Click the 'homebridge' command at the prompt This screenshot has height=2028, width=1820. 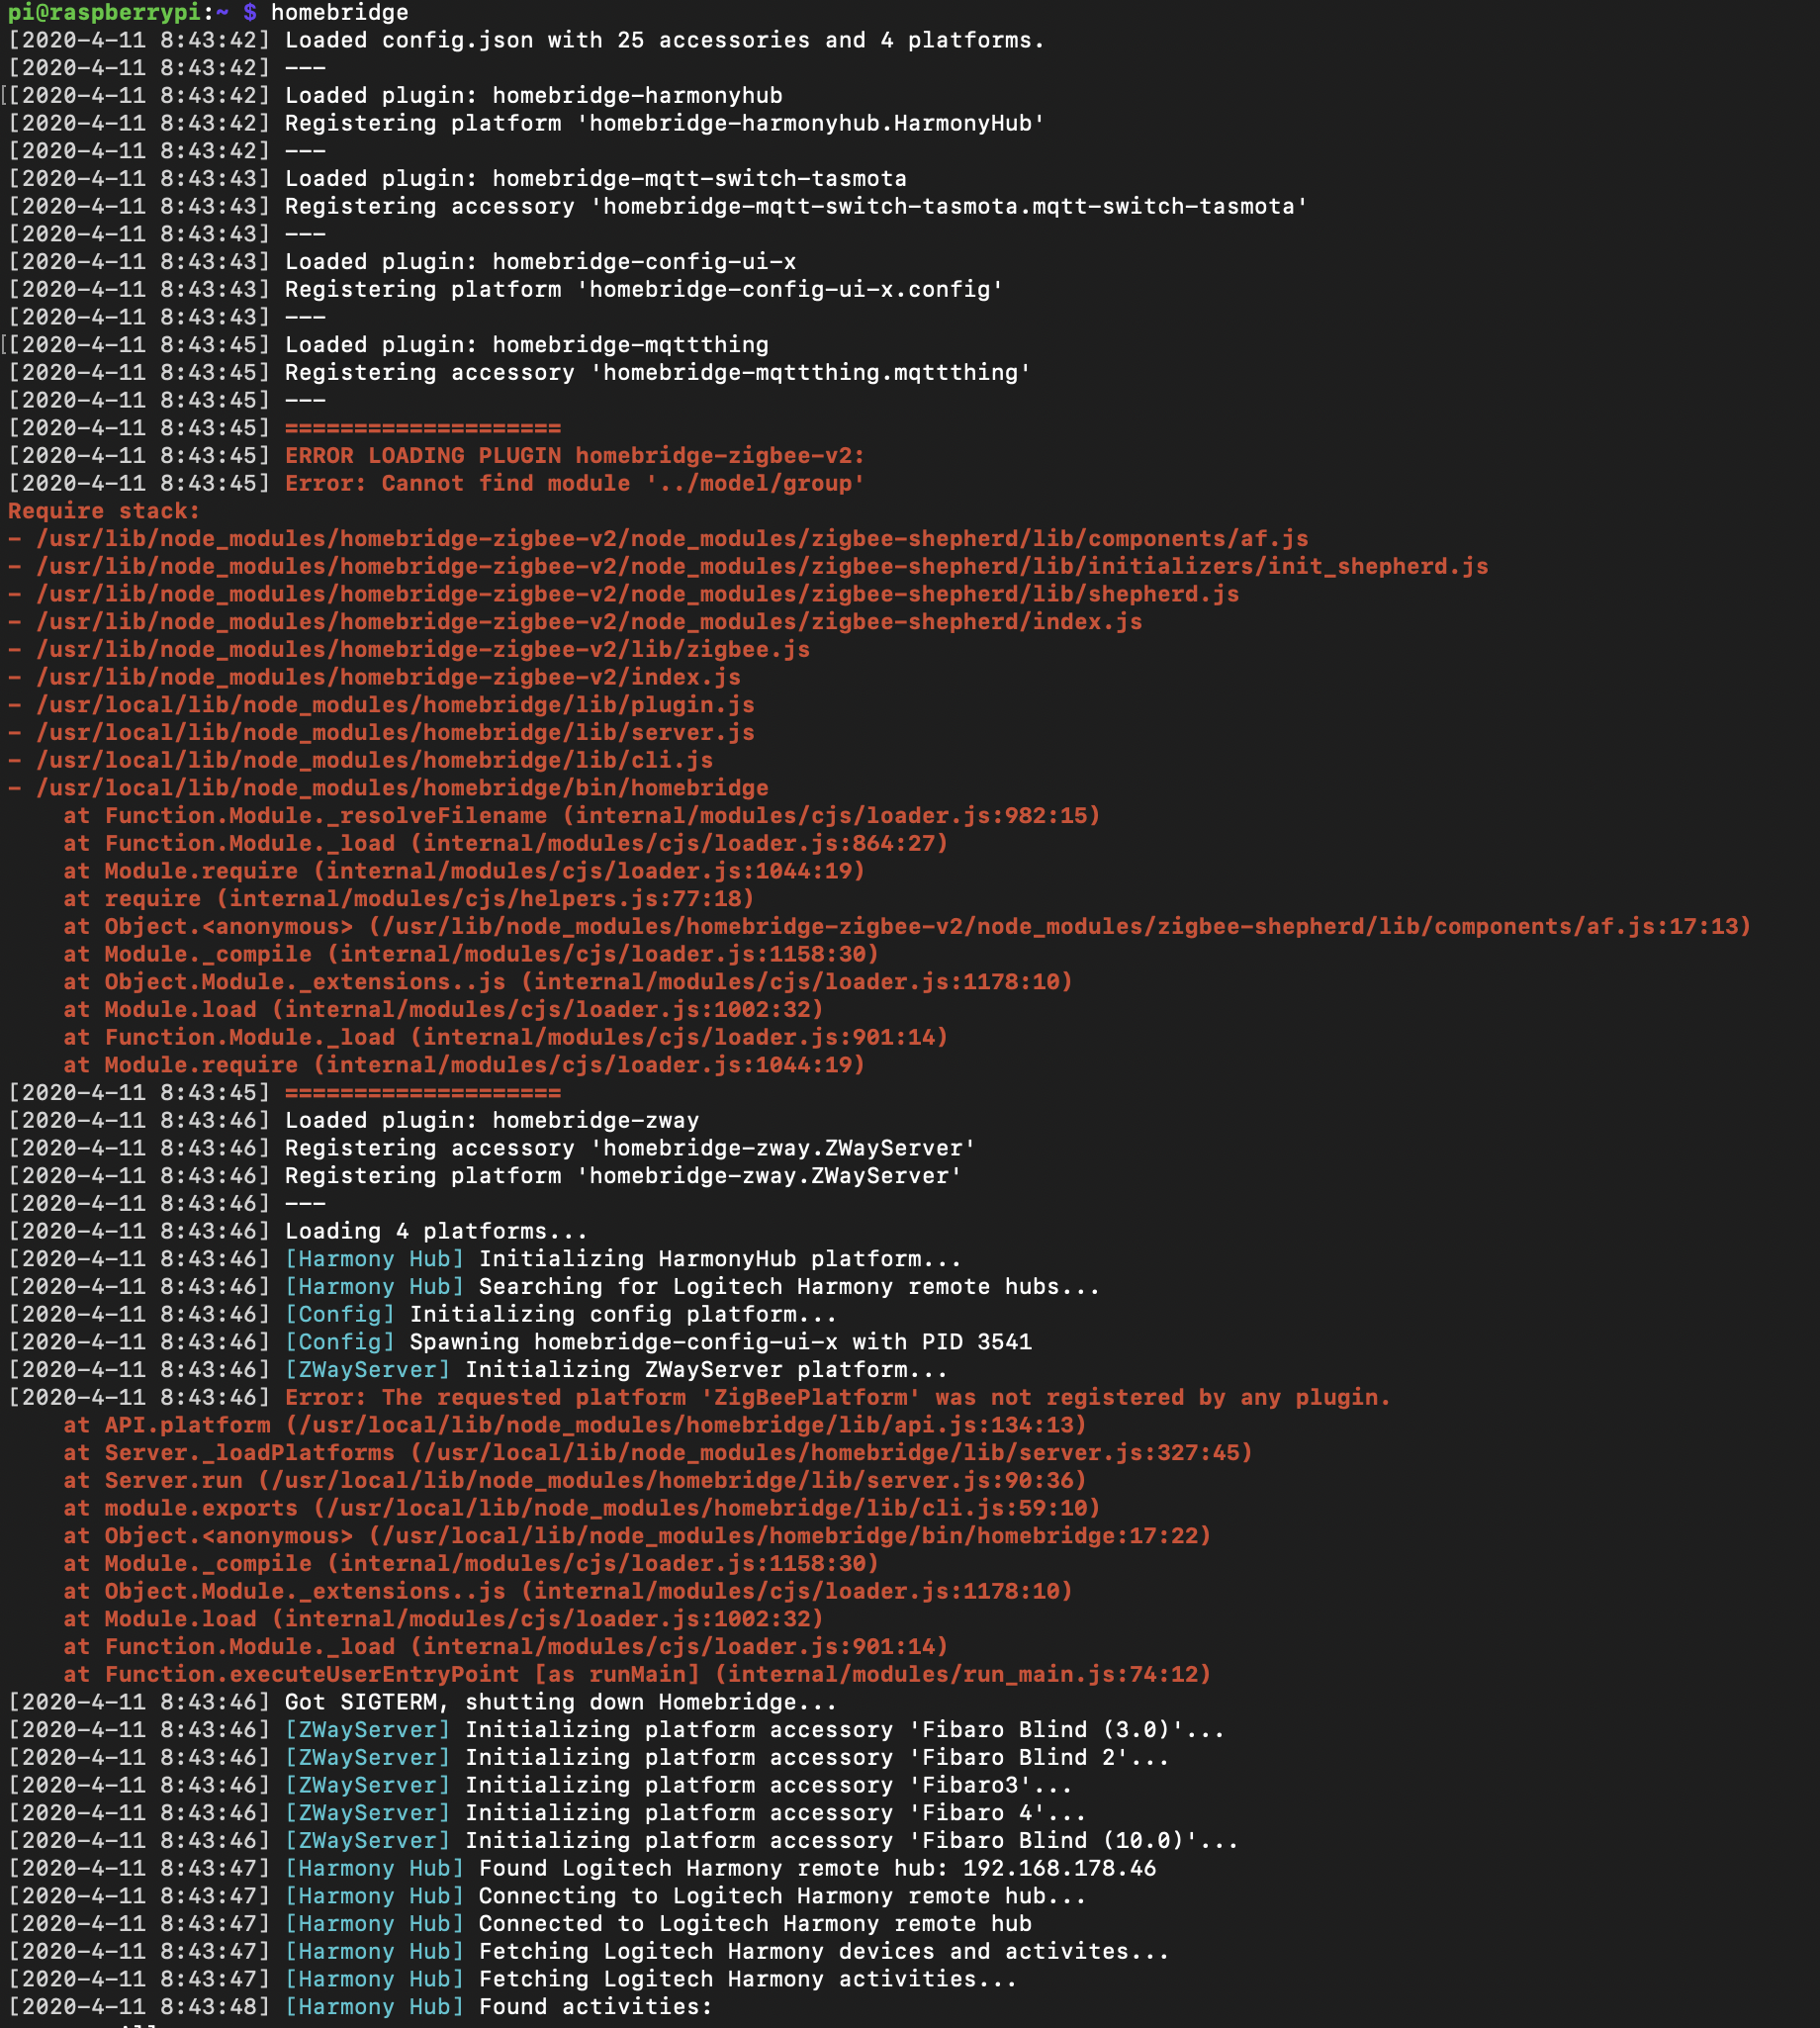coord(339,13)
